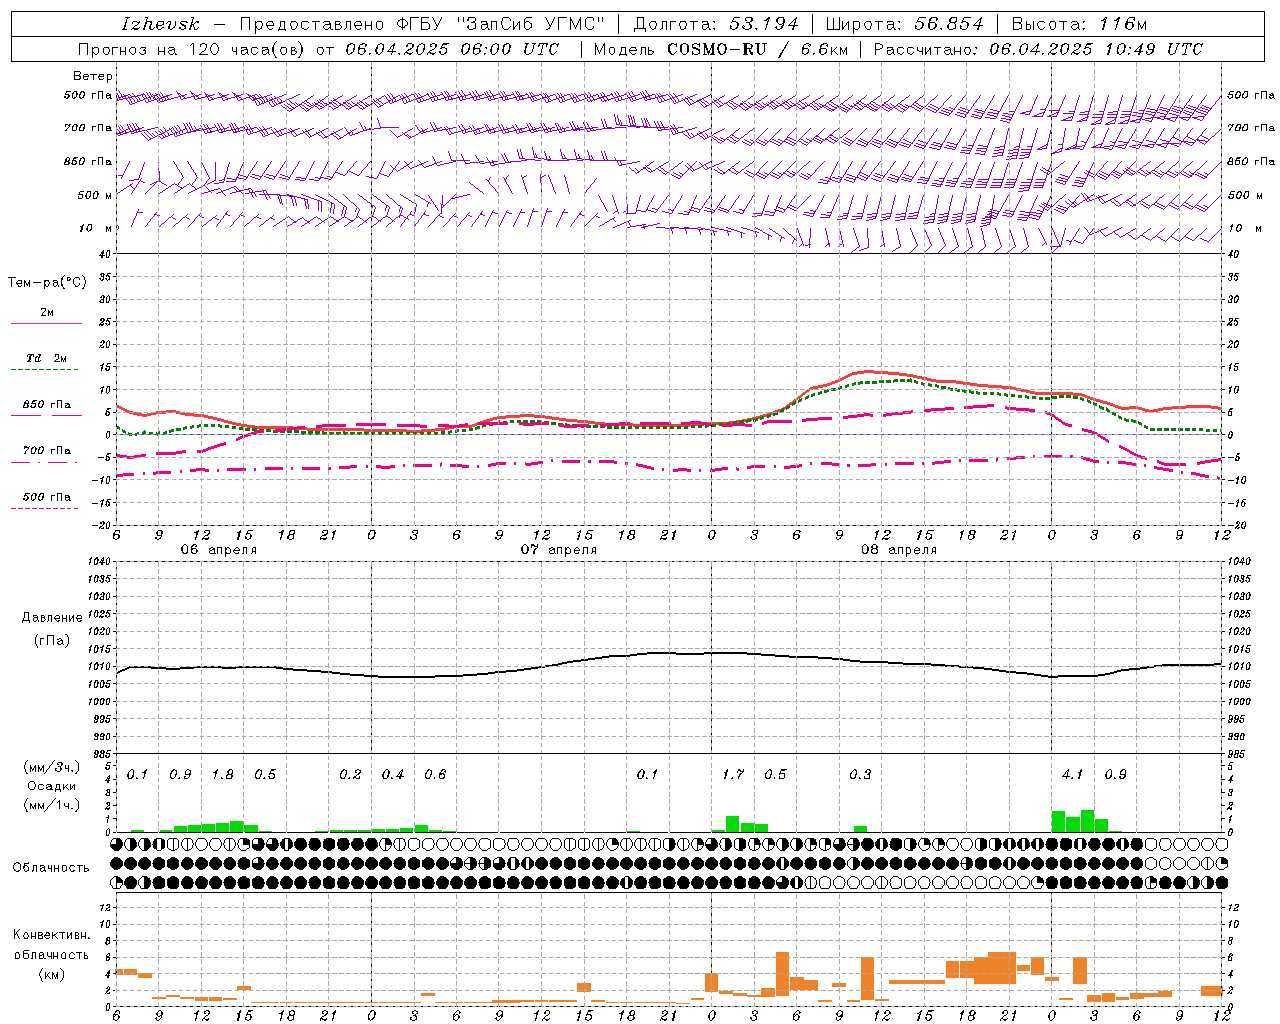Click '850 гПа' in temperature legend
This screenshot has width=1280, height=1024.
(x=47, y=405)
